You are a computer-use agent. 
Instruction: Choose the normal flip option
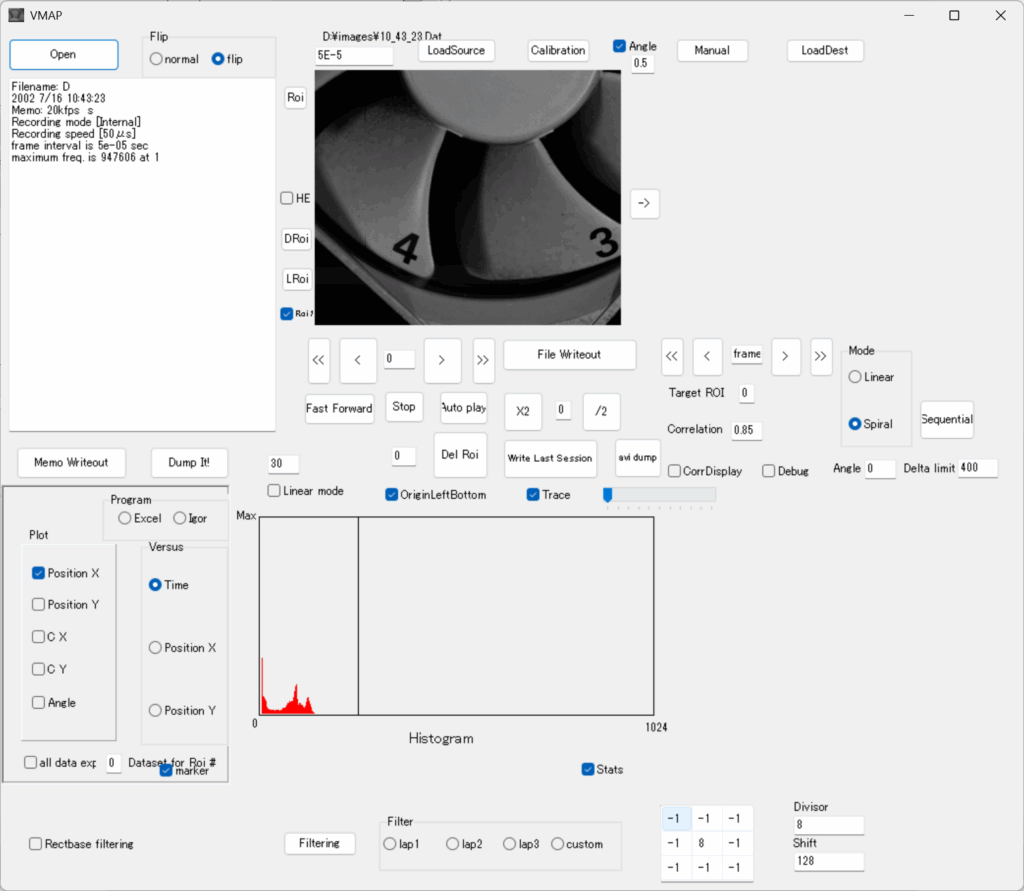tap(156, 59)
